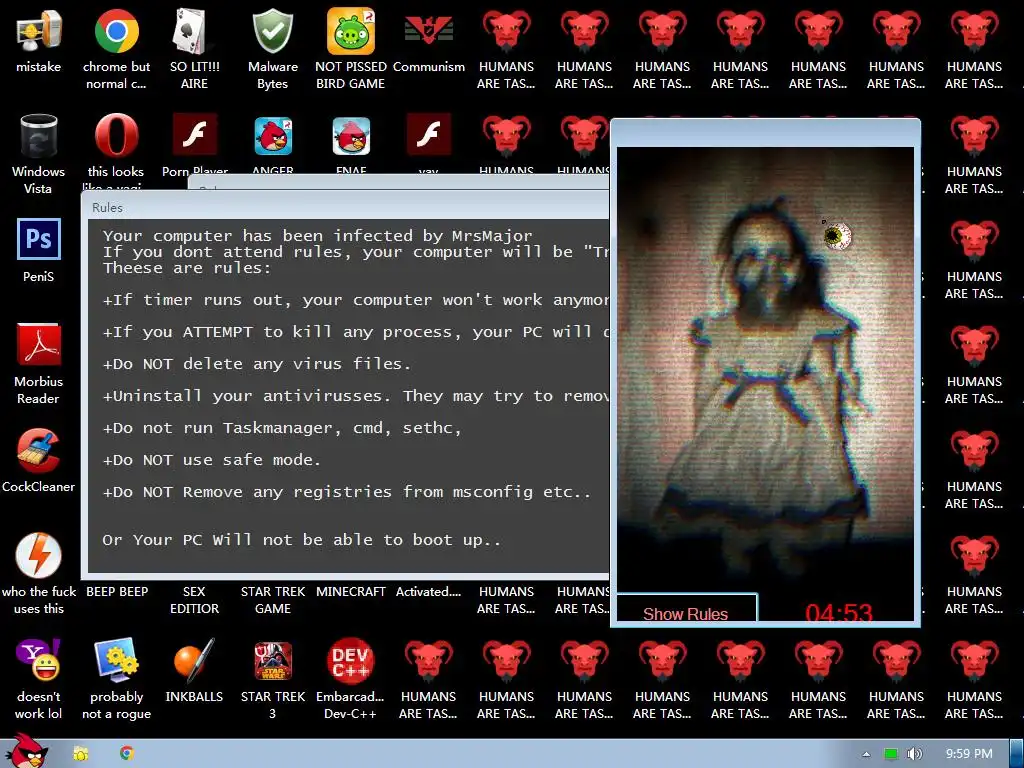Open the Chrome icon in the taskbar
The image size is (1024, 768).
point(127,754)
